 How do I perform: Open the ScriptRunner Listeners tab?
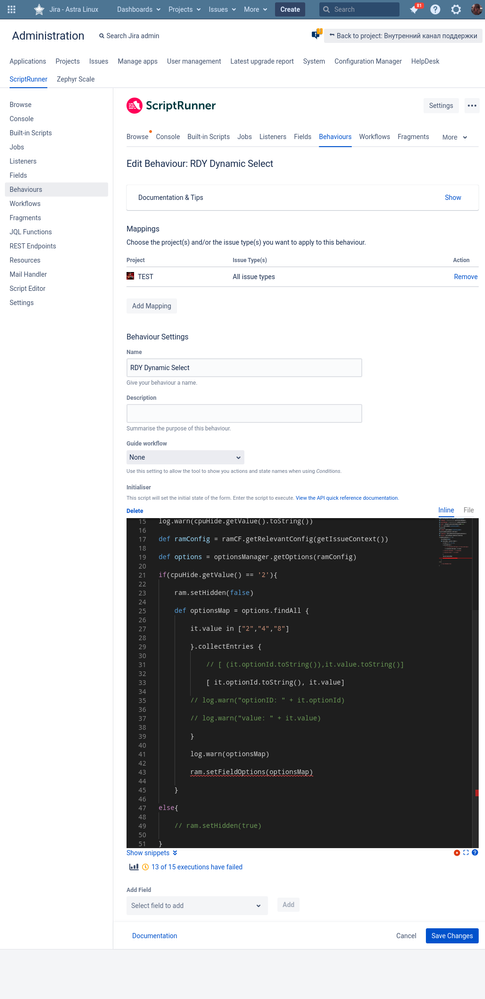tap(273, 136)
